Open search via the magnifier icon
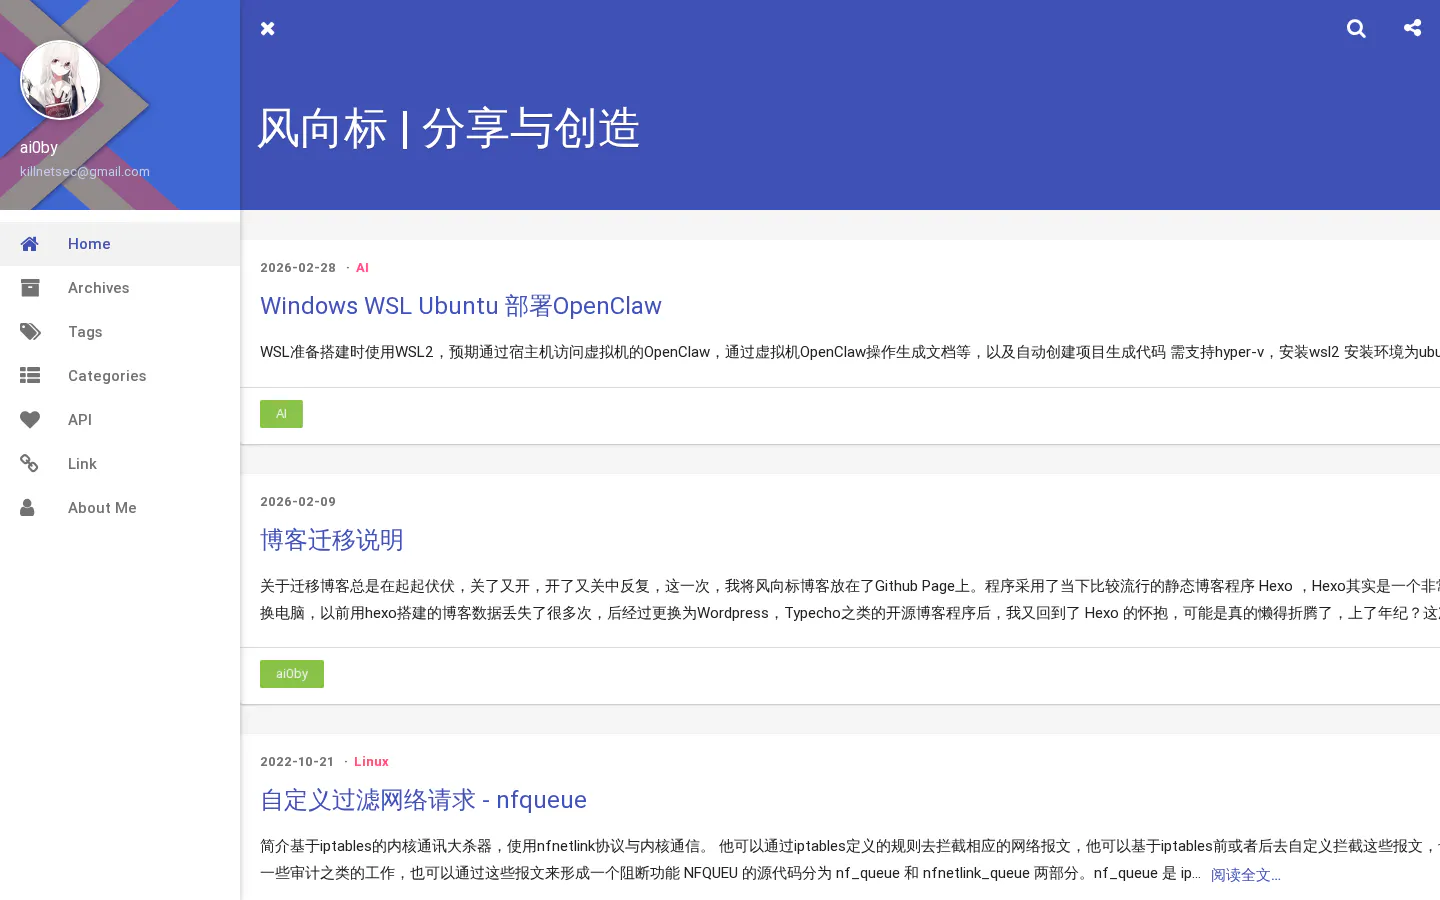This screenshot has width=1440, height=900. click(1356, 29)
